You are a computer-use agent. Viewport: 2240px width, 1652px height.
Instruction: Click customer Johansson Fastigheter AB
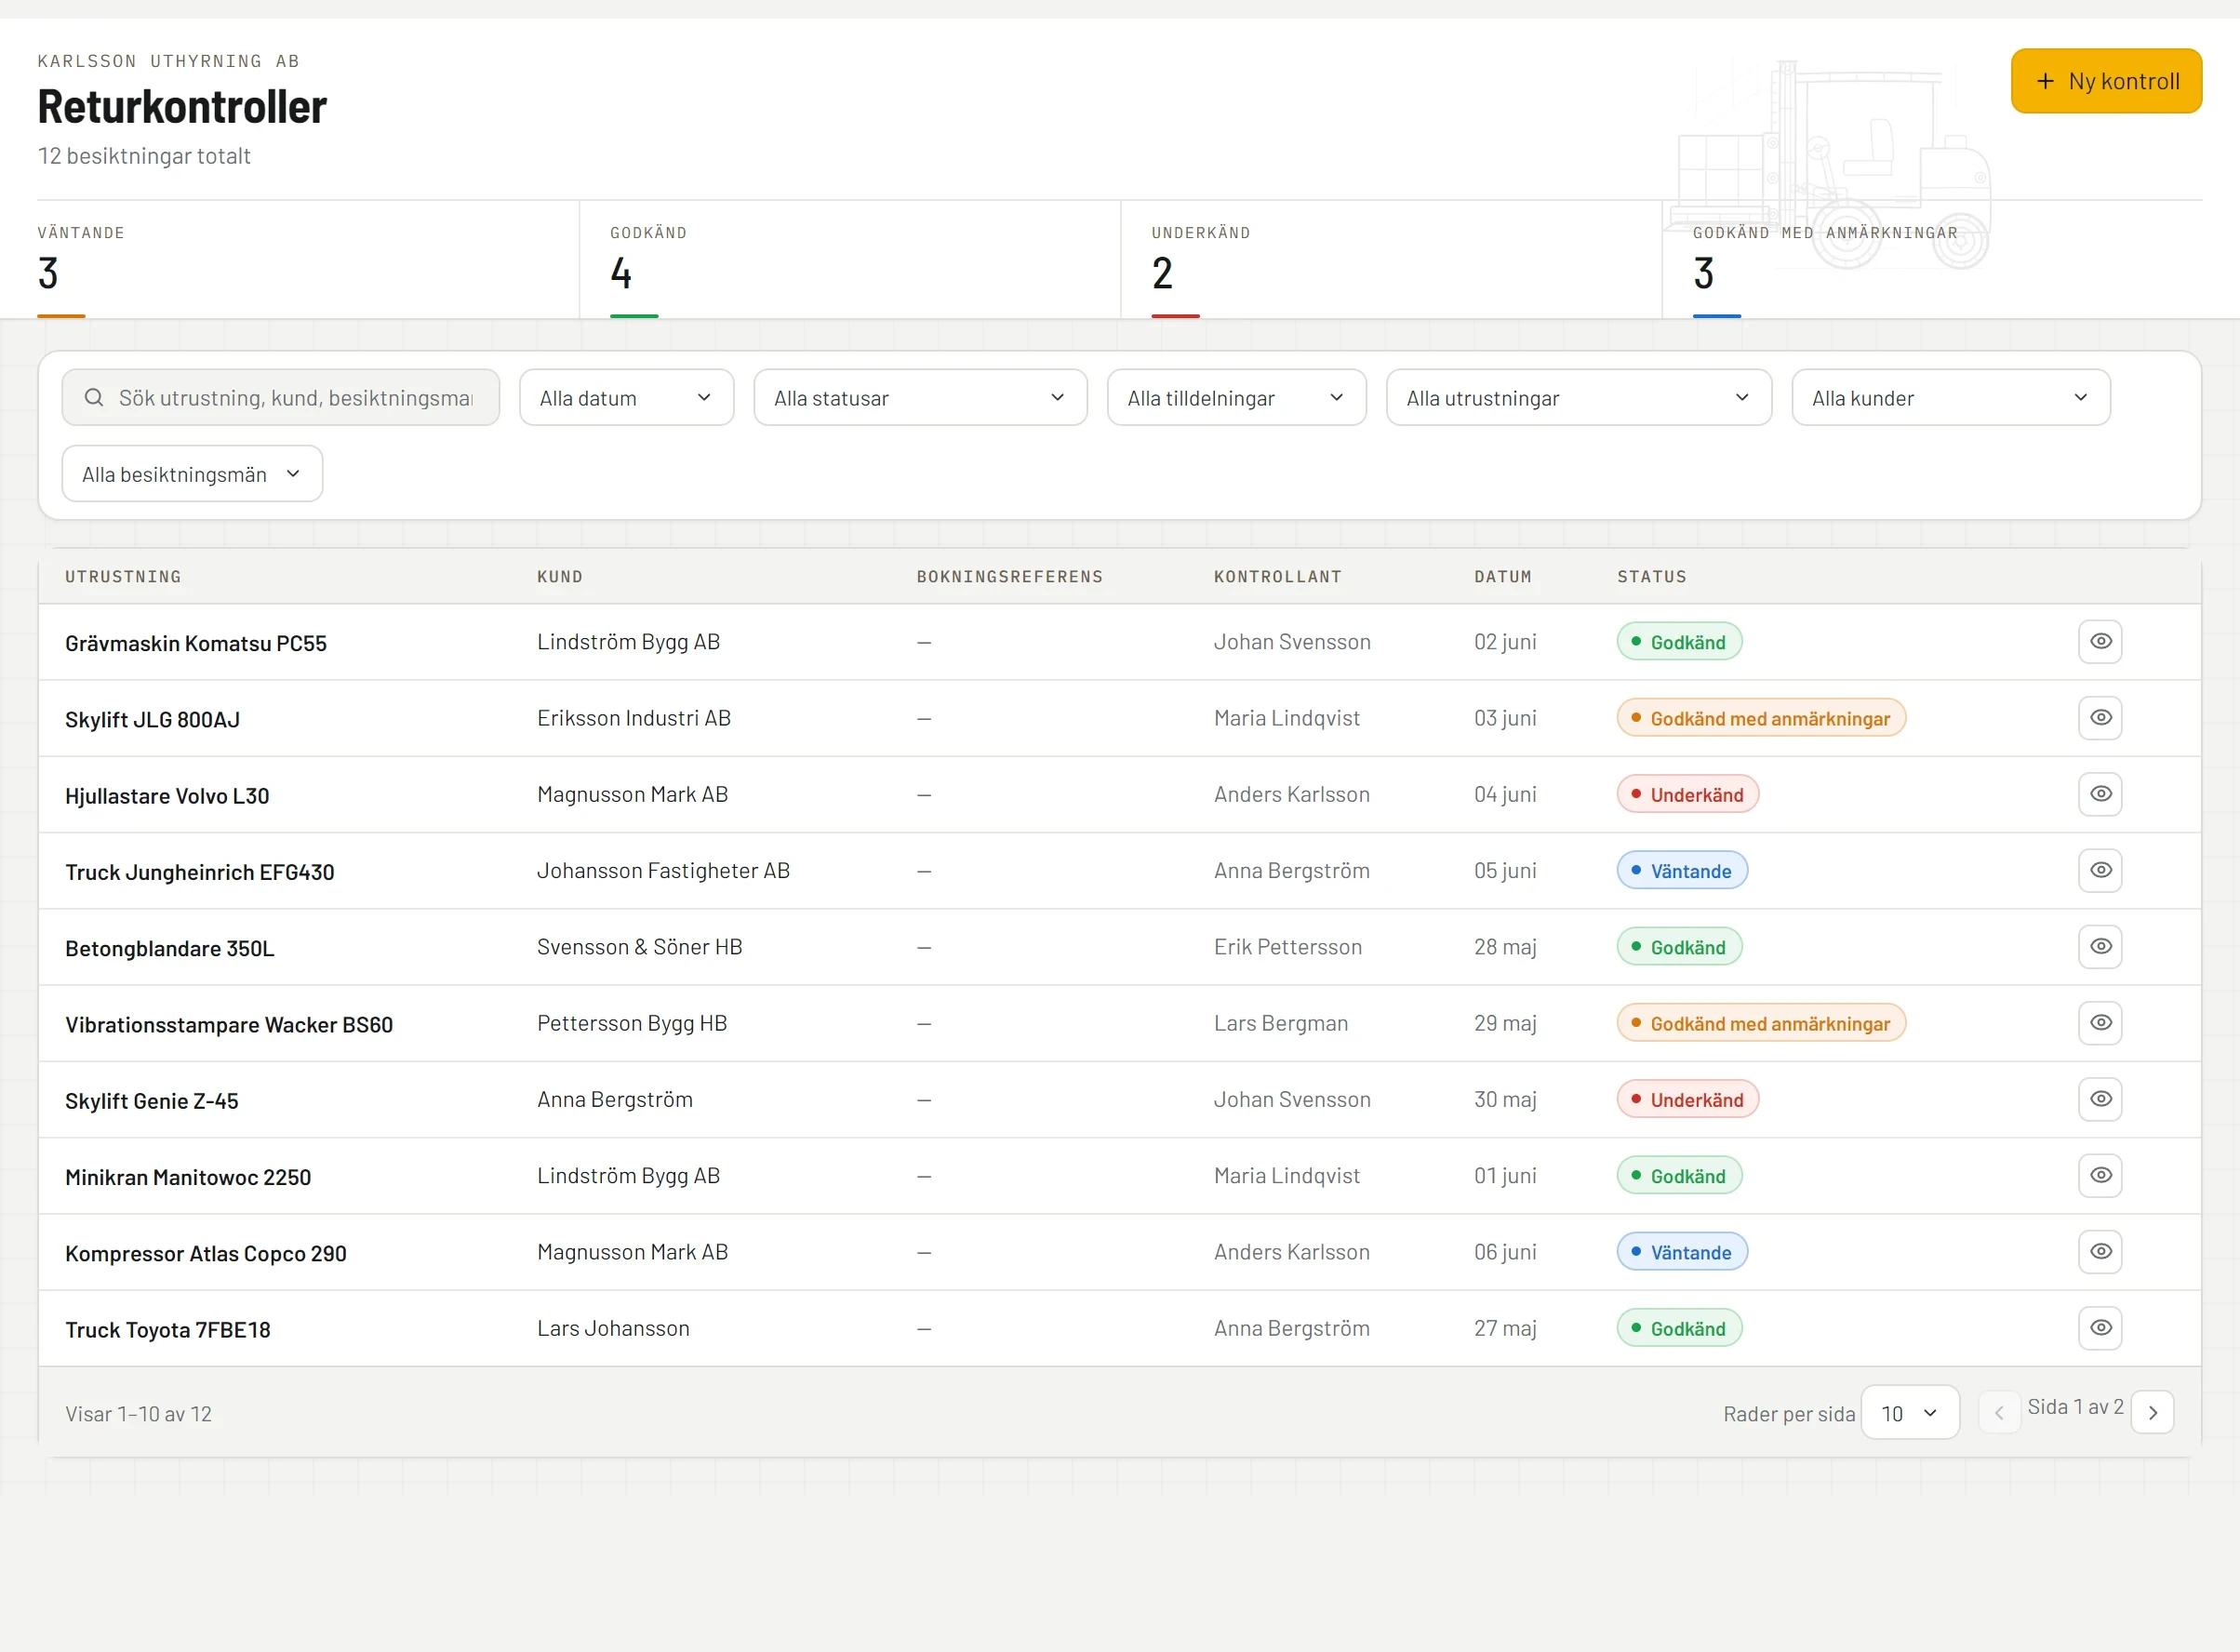coord(663,871)
